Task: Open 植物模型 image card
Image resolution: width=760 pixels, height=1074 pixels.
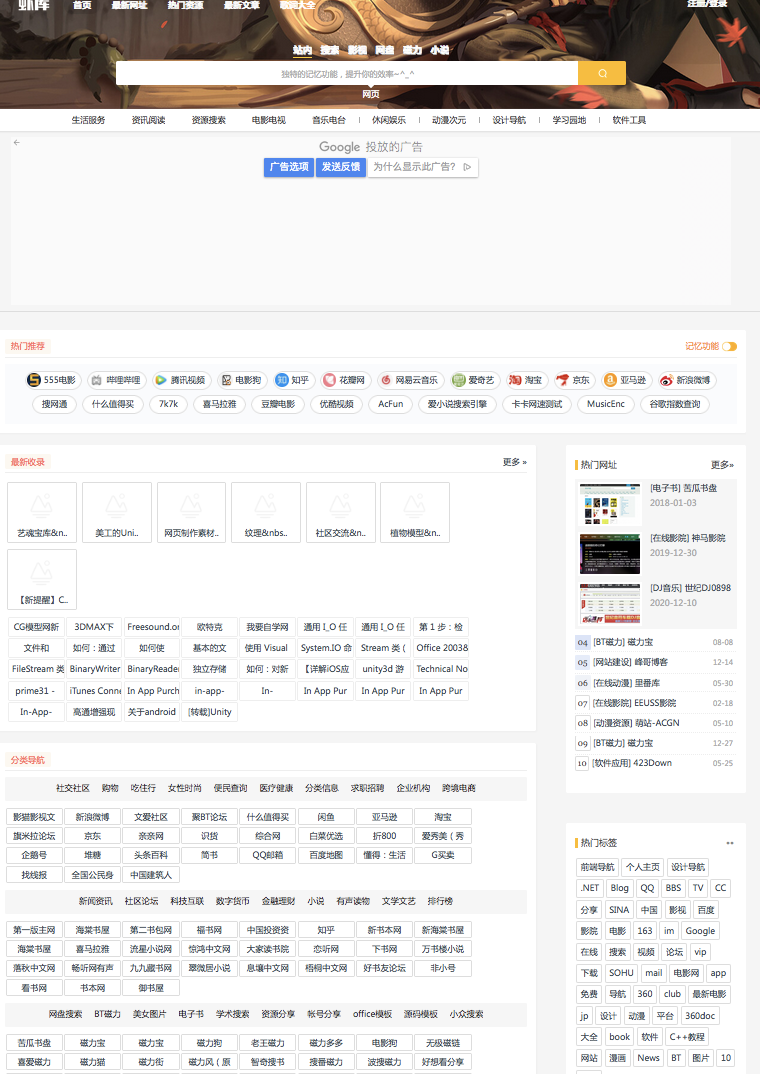Action: (x=415, y=512)
